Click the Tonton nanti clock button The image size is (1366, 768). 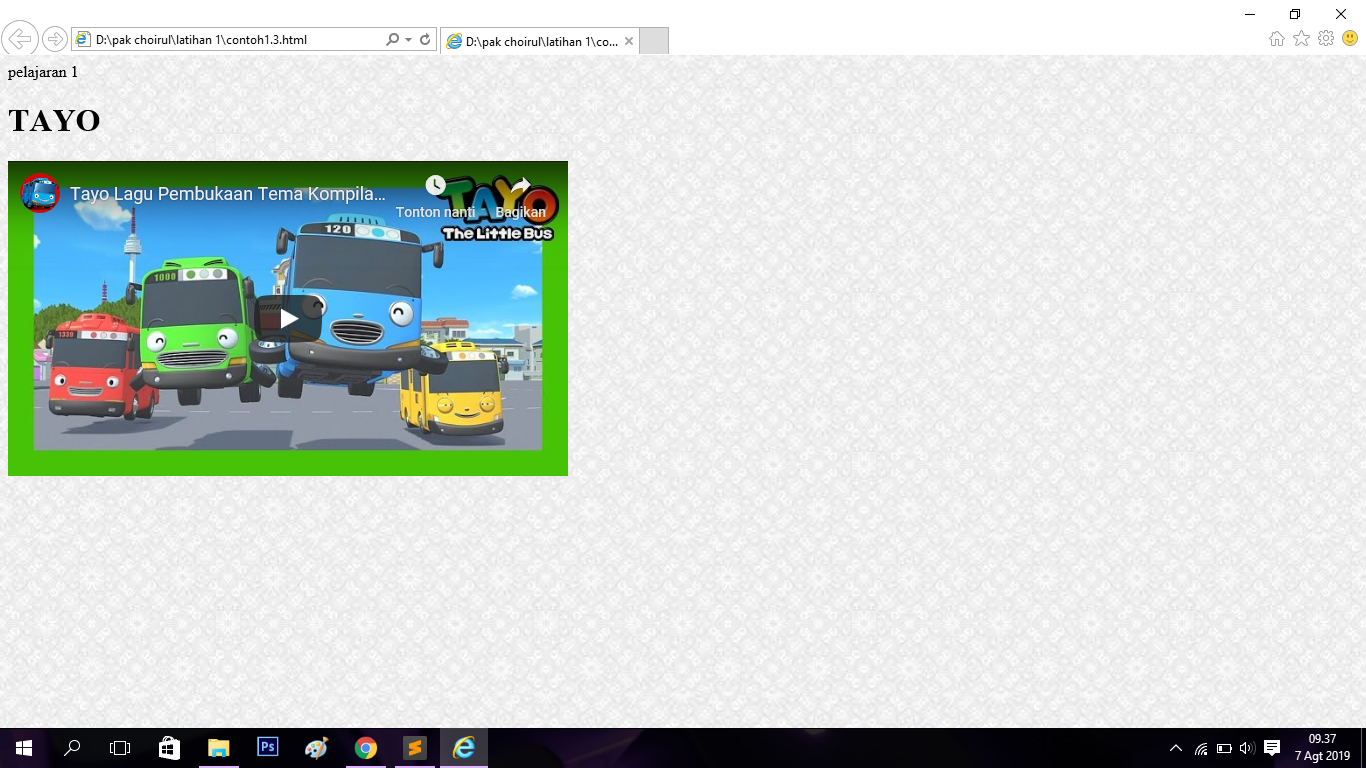tap(435, 186)
